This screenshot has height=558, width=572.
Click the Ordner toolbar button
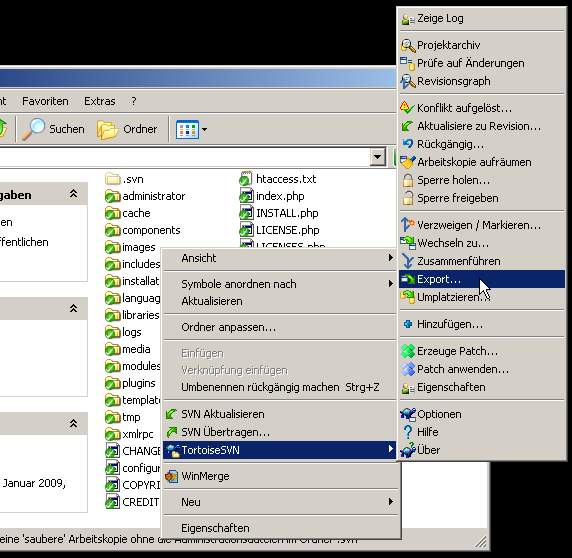tap(127, 129)
